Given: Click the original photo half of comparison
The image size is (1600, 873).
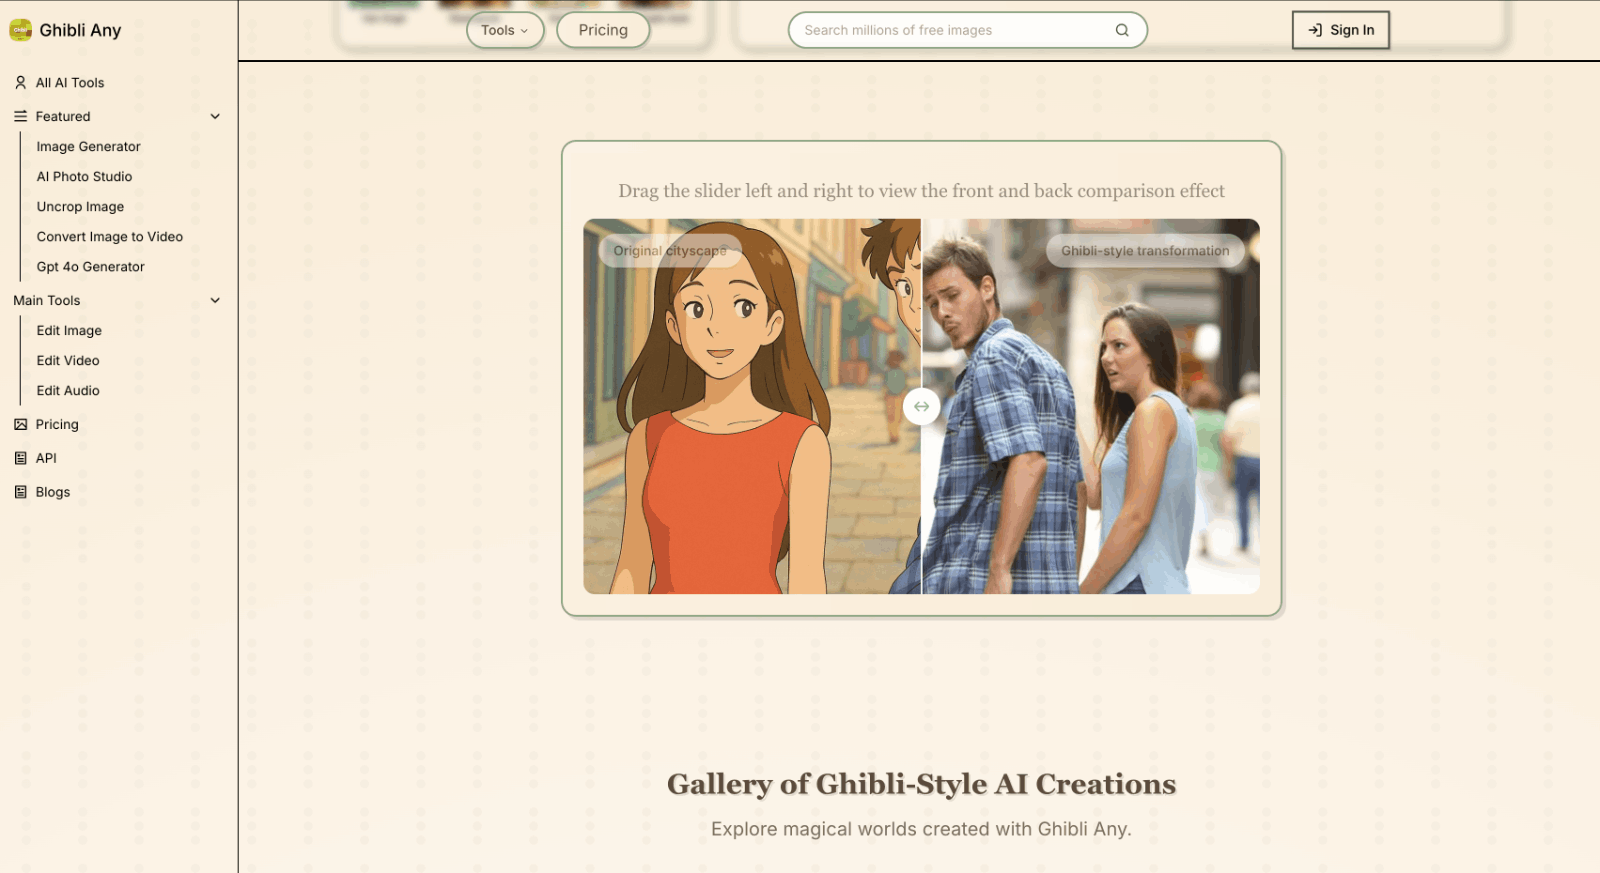Looking at the screenshot, I should [x=1091, y=407].
